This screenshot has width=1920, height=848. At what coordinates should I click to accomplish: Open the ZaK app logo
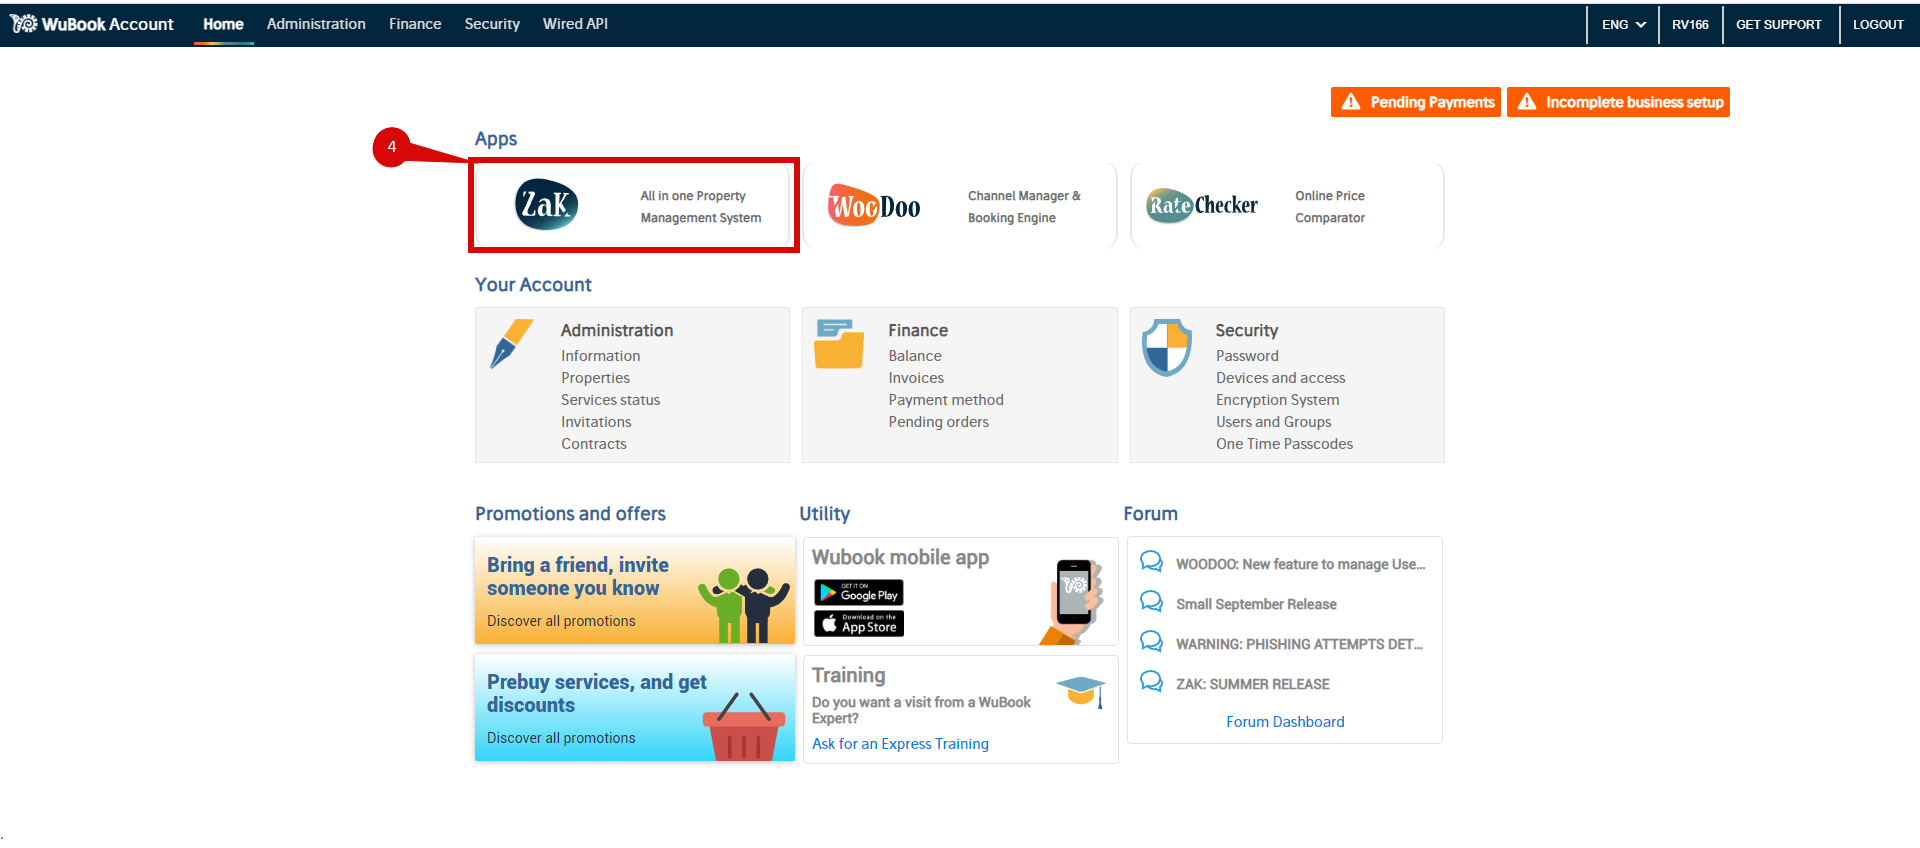pyautogui.click(x=546, y=205)
